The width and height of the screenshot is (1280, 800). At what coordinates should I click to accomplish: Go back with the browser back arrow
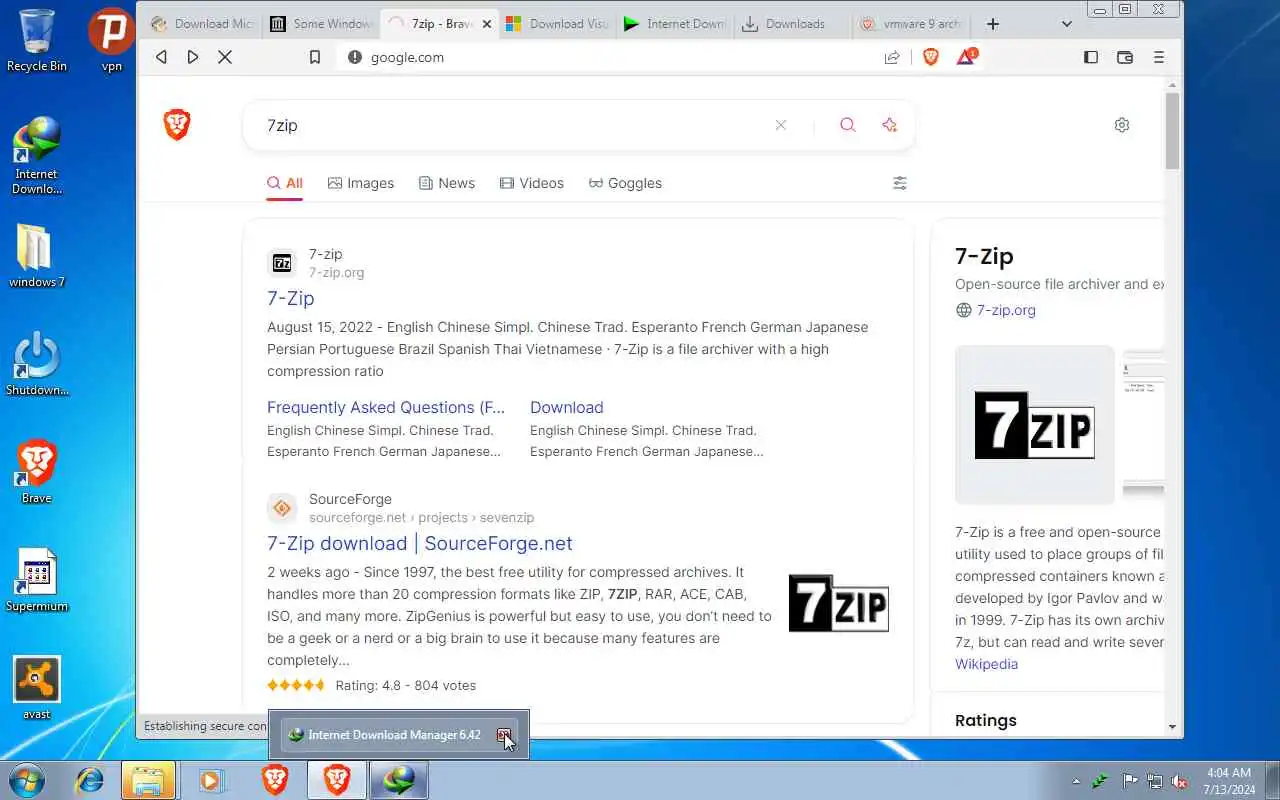click(161, 57)
